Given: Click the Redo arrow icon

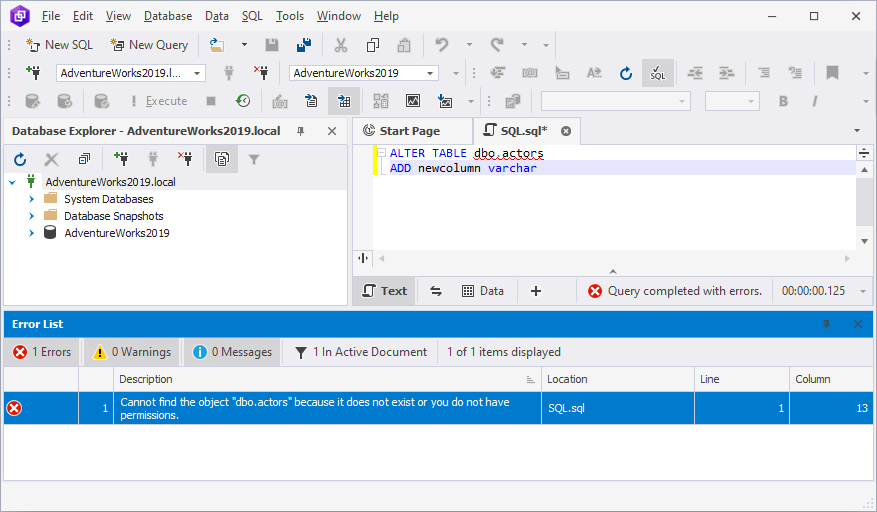Looking at the screenshot, I should coord(497,45).
